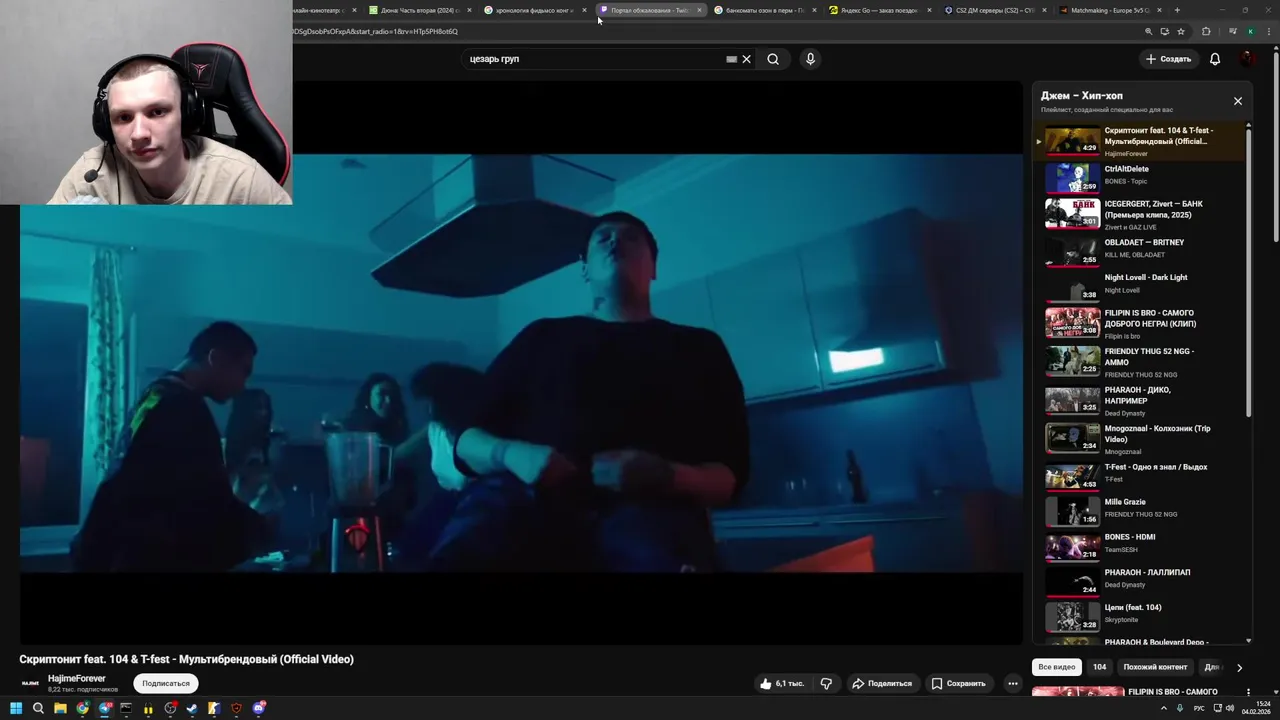Play Mille Grazie in playlist
Image resolution: width=1280 pixels, height=720 pixels.
click(x=1140, y=510)
